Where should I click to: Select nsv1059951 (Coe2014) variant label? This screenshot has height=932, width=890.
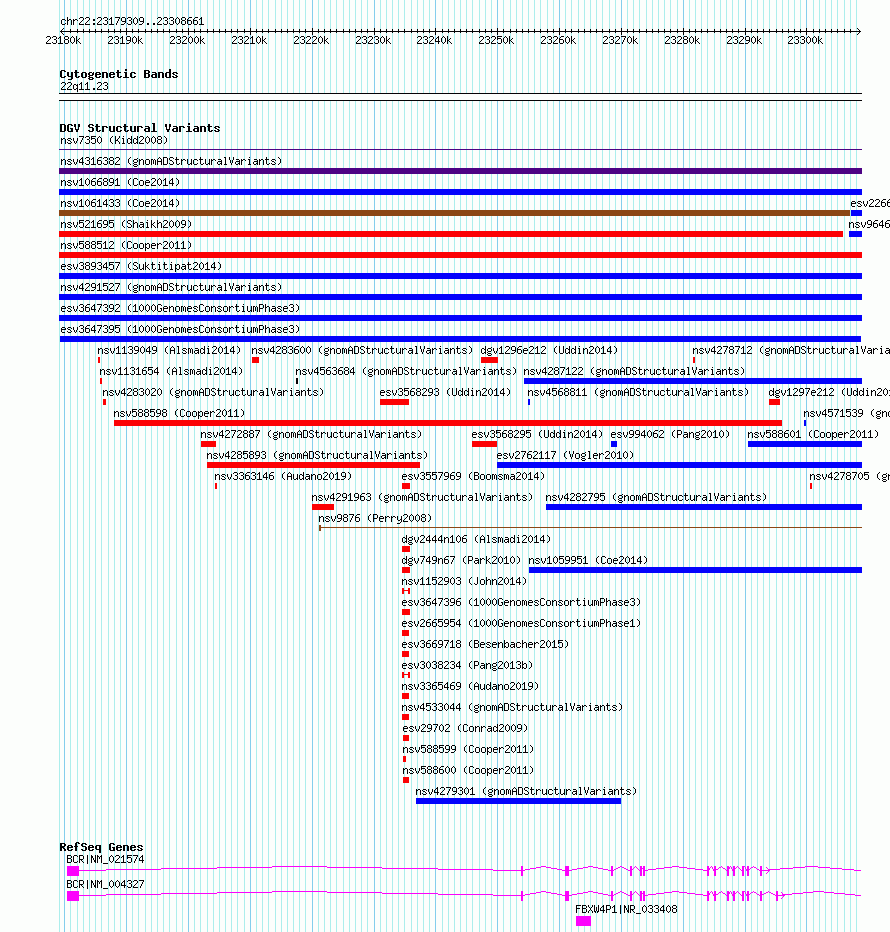pos(589,560)
